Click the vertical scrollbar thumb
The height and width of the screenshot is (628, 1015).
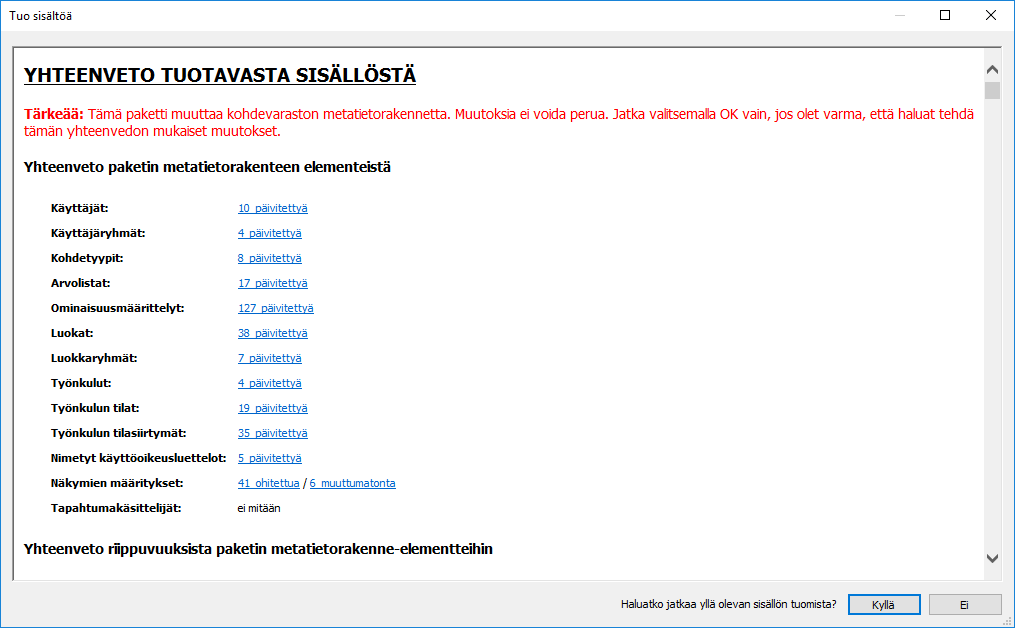[992, 91]
